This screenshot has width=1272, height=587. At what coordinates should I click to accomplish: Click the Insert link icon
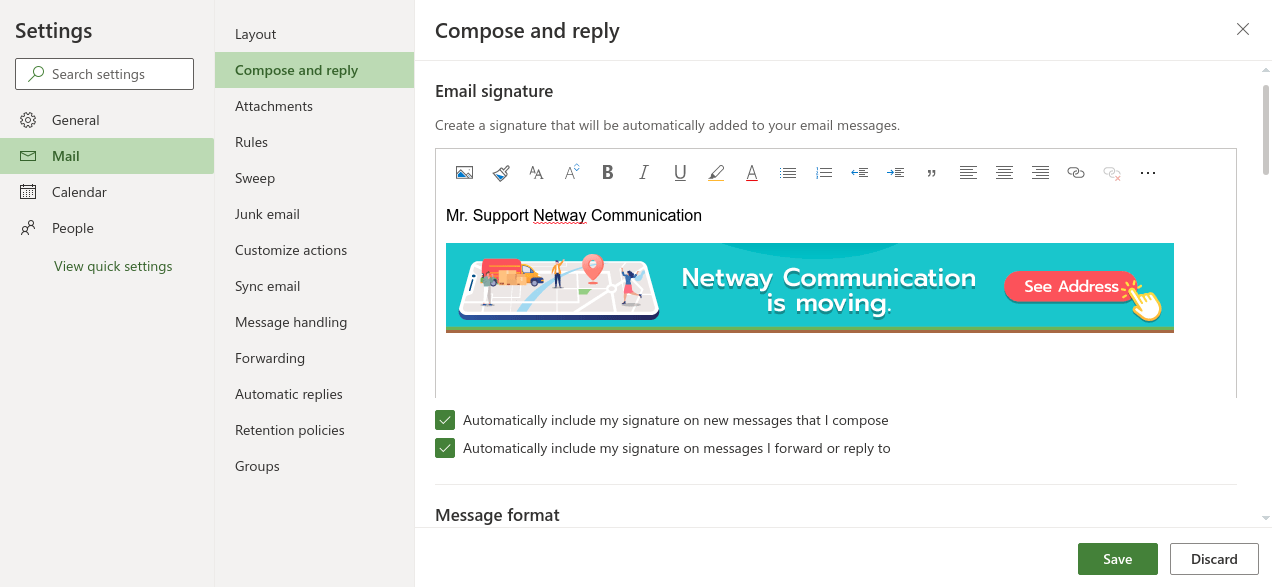coord(1076,173)
